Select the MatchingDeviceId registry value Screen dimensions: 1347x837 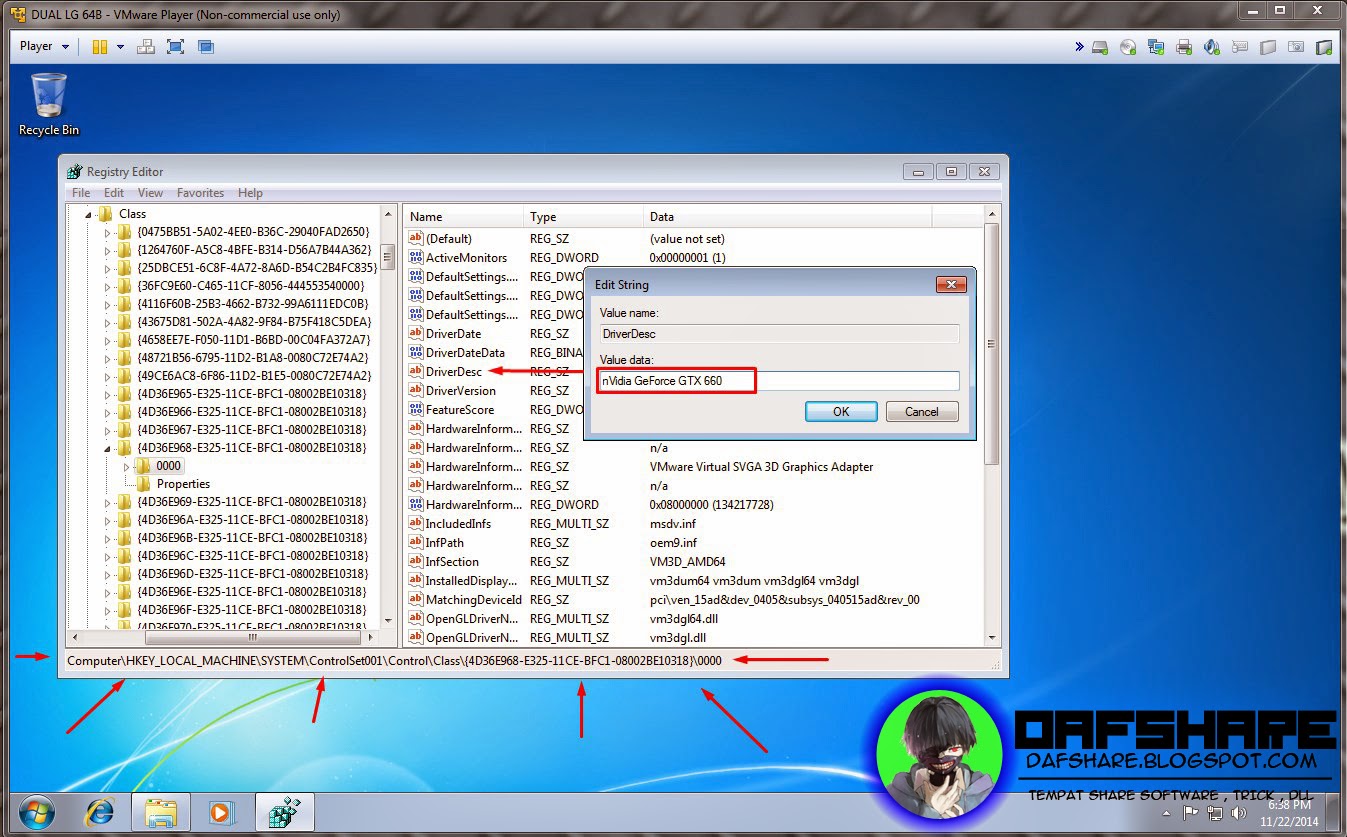(474, 600)
